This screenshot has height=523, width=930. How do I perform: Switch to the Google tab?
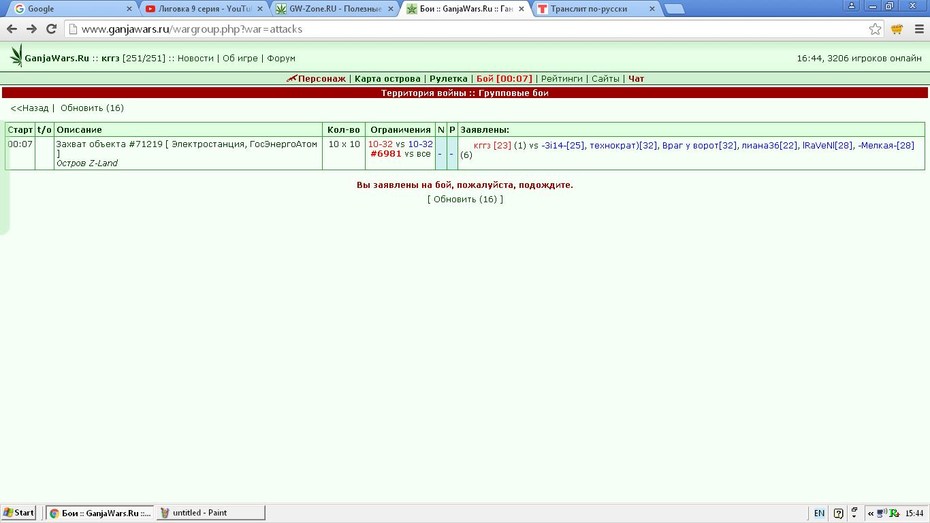tap(71, 9)
